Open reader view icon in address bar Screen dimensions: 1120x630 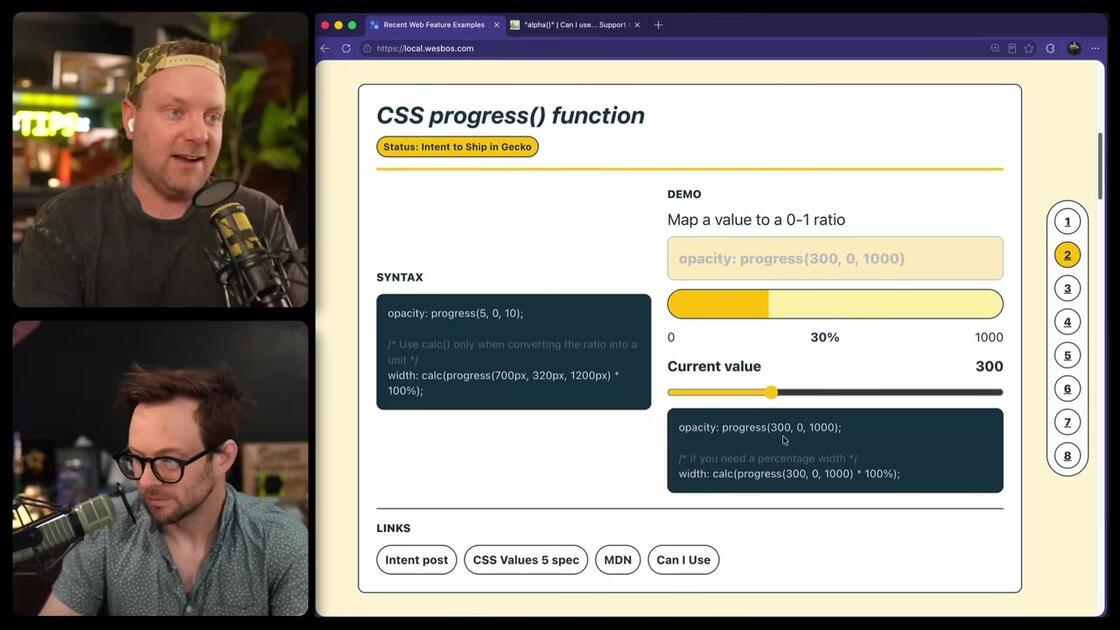point(1012,49)
